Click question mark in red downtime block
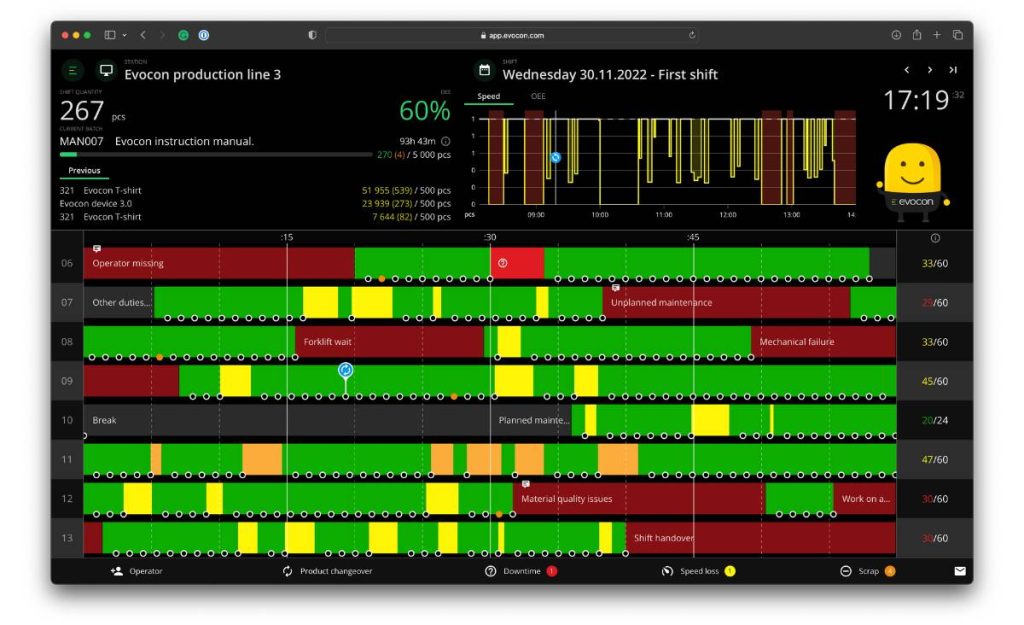The image size is (1024, 625). point(502,263)
